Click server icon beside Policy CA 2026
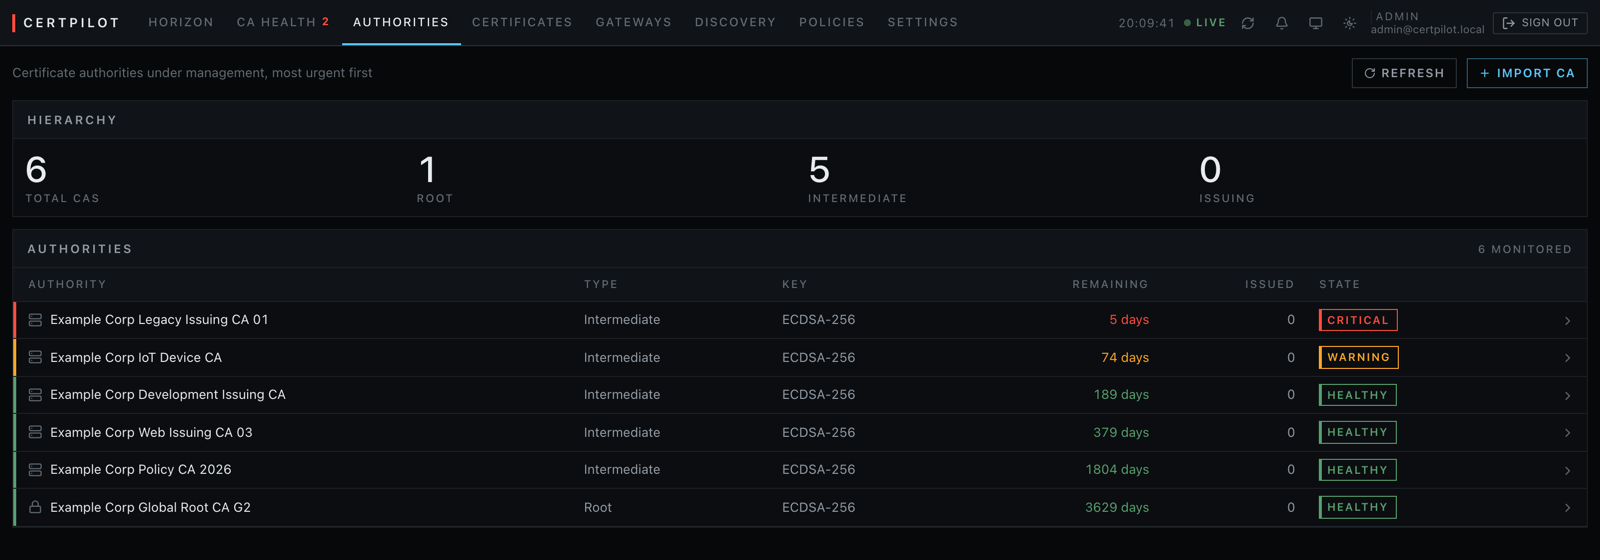Image resolution: width=1600 pixels, height=560 pixels. (35, 469)
